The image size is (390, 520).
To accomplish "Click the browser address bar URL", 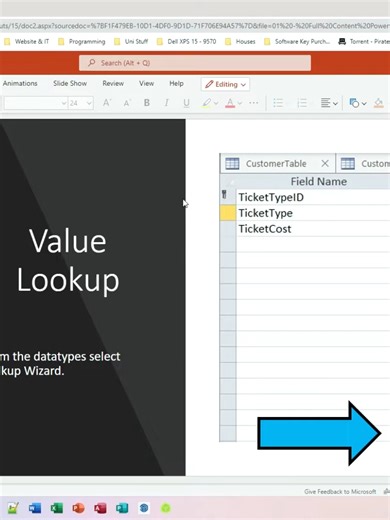I will (x=195, y=25).
